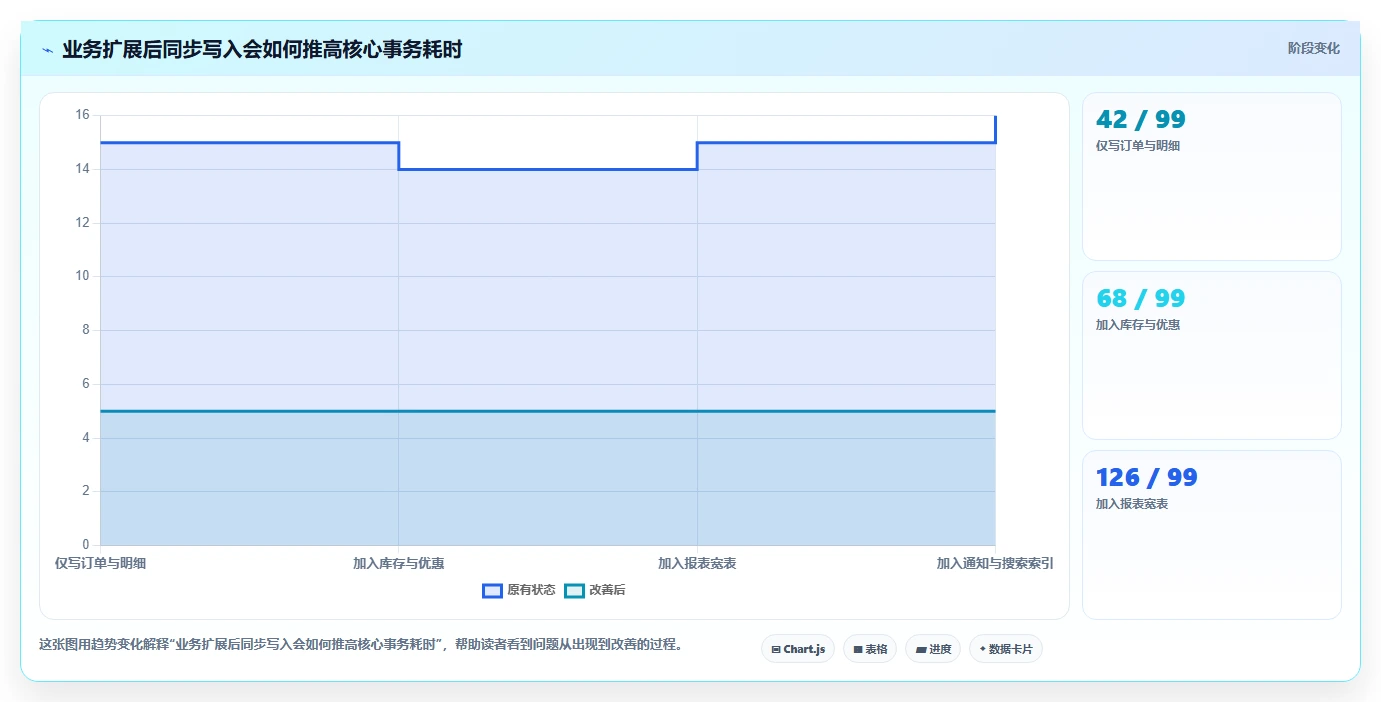1381x702 pixels.
Task: Open the 42 / 99 仅写订单与明细 card
Action: pyautogui.click(x=1211, y=176)
